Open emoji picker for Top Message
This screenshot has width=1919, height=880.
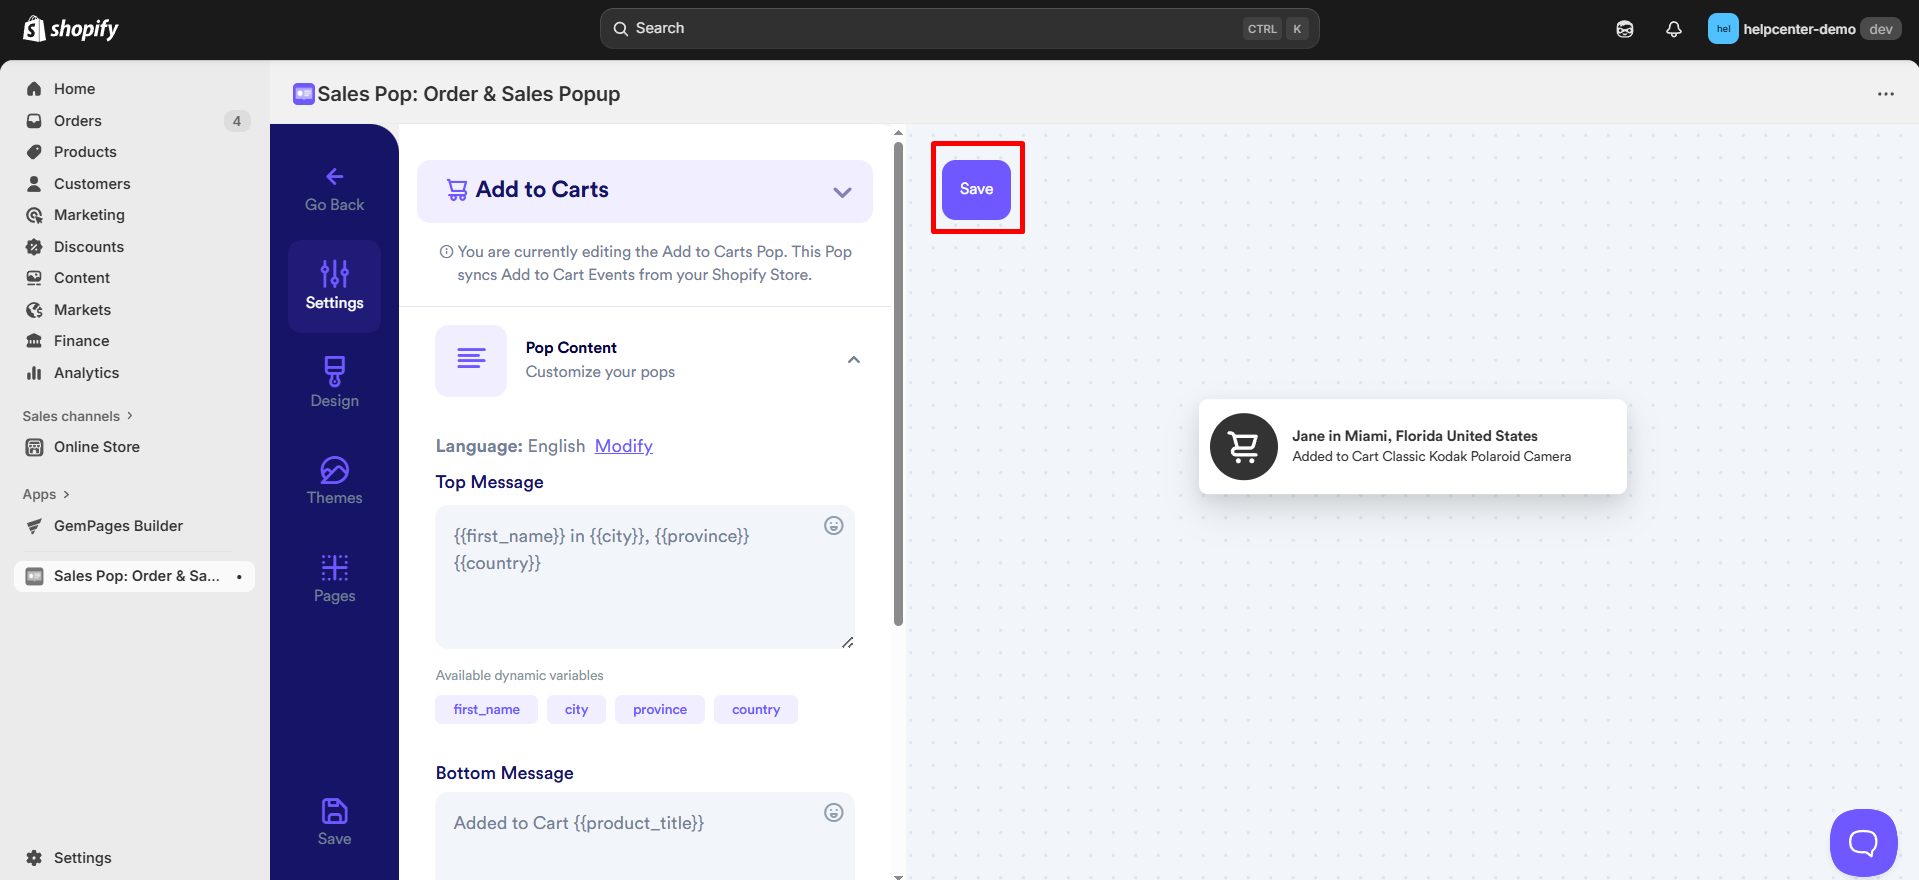pyautogui.click(x=833, y=526)
